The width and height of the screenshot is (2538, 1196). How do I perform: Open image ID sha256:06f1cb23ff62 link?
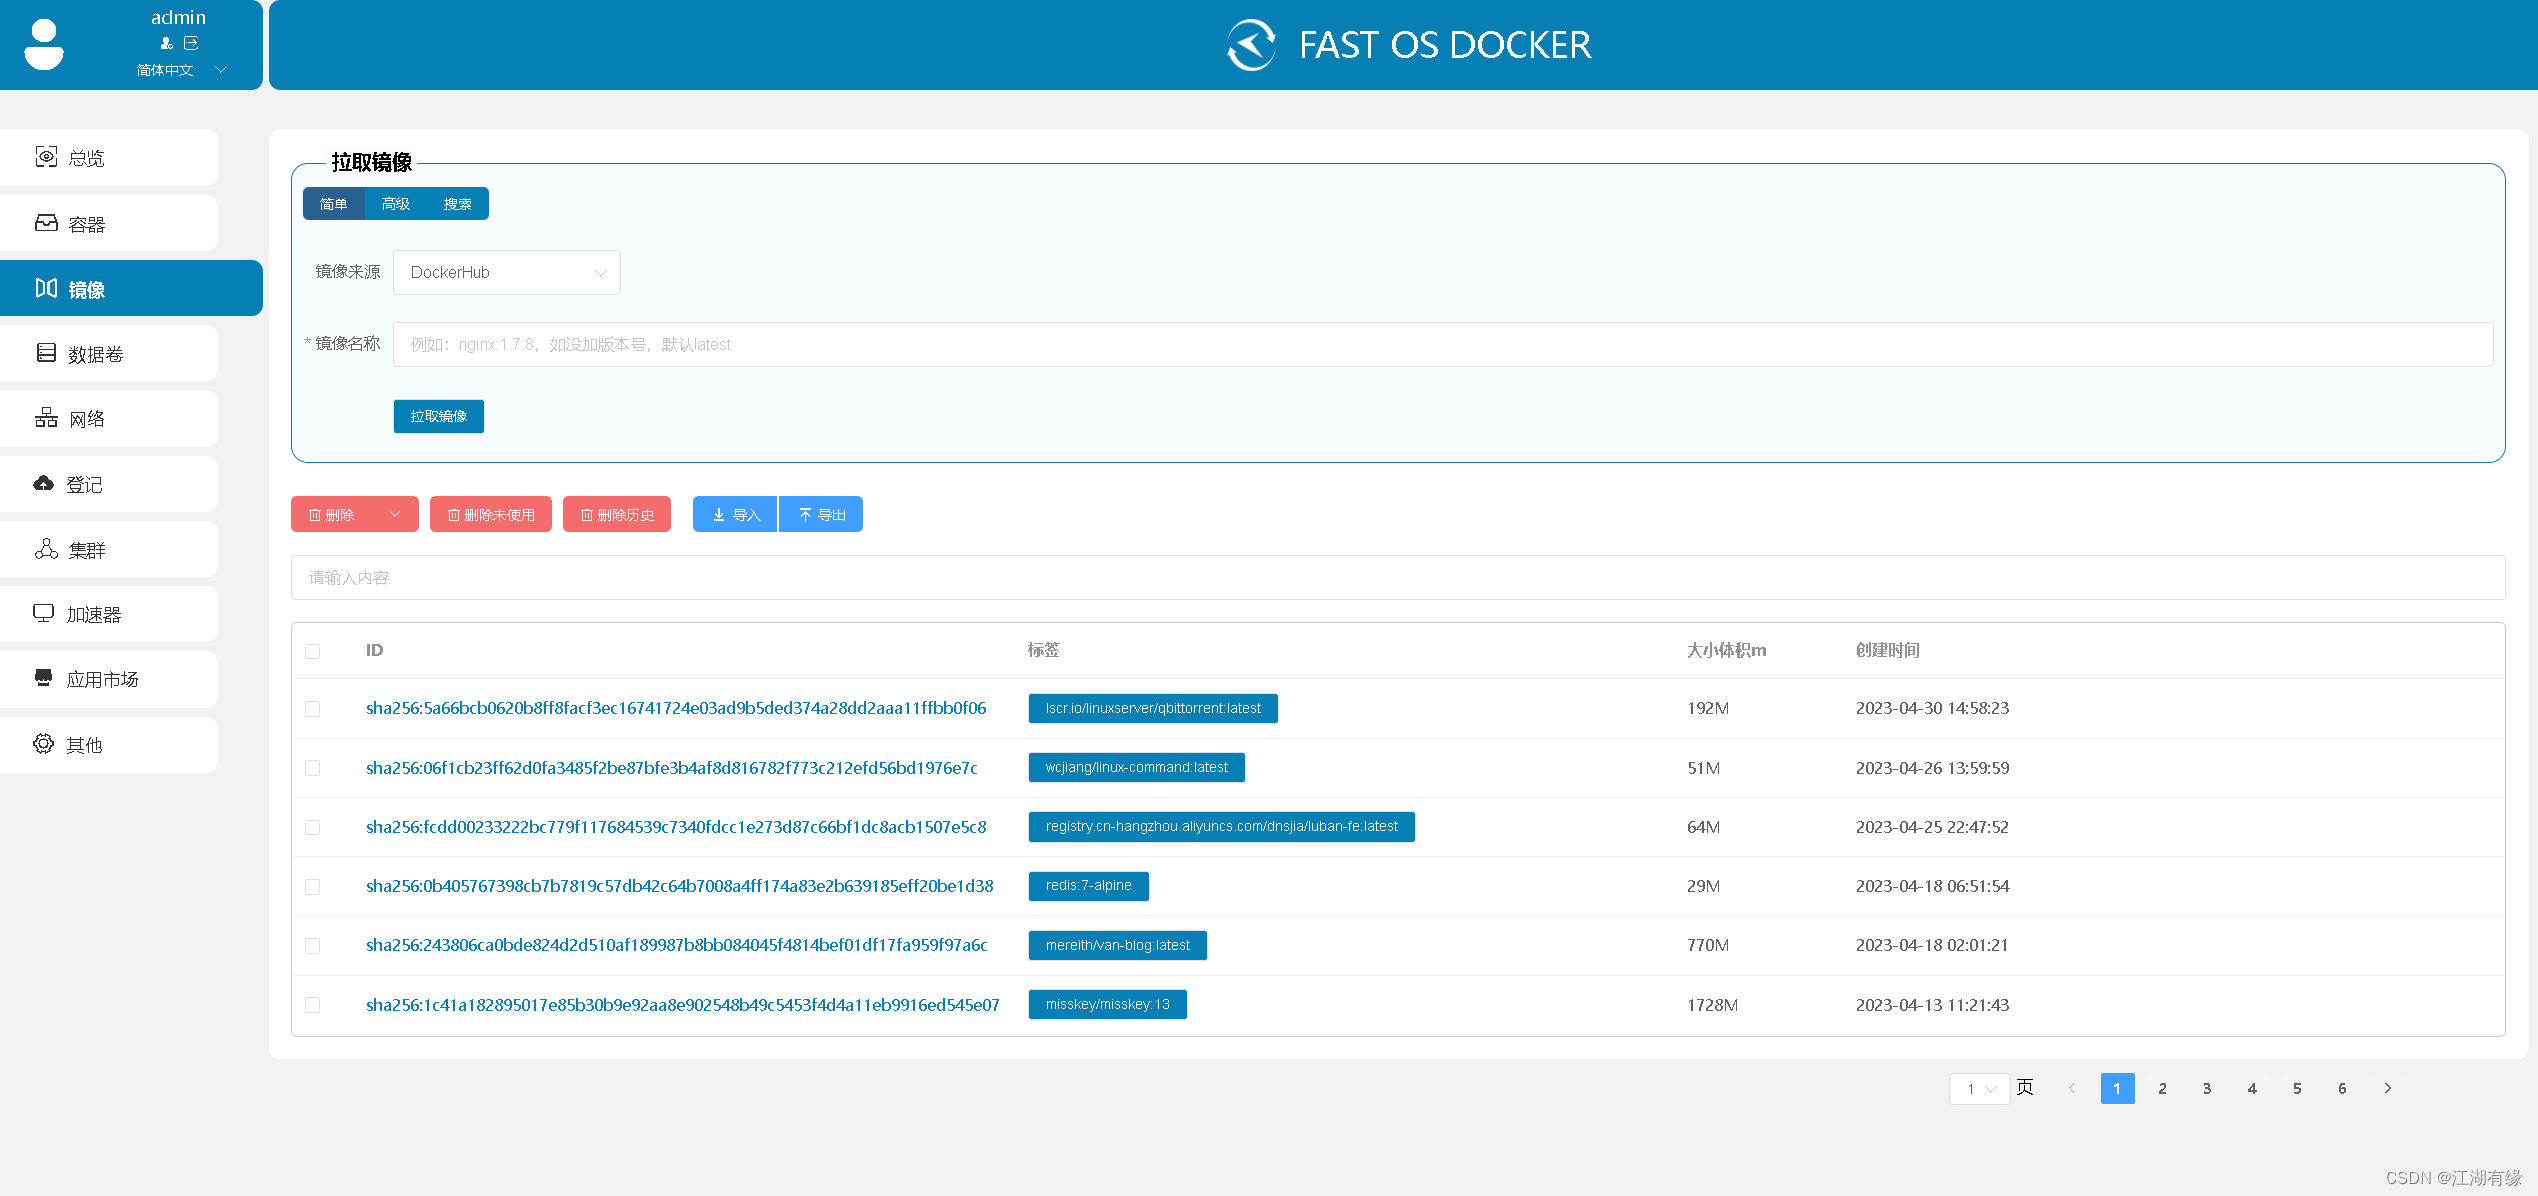672,768
